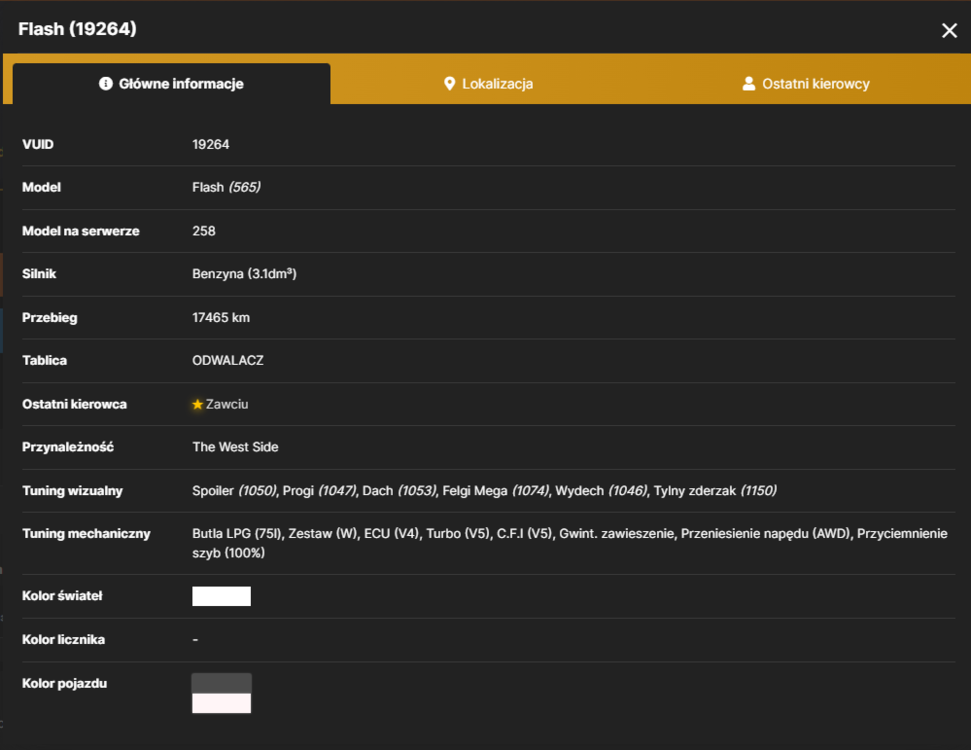971x750 pixels.
Task: Click the person icon beside Ostatni kierowcy
Action: coord(749,84)
